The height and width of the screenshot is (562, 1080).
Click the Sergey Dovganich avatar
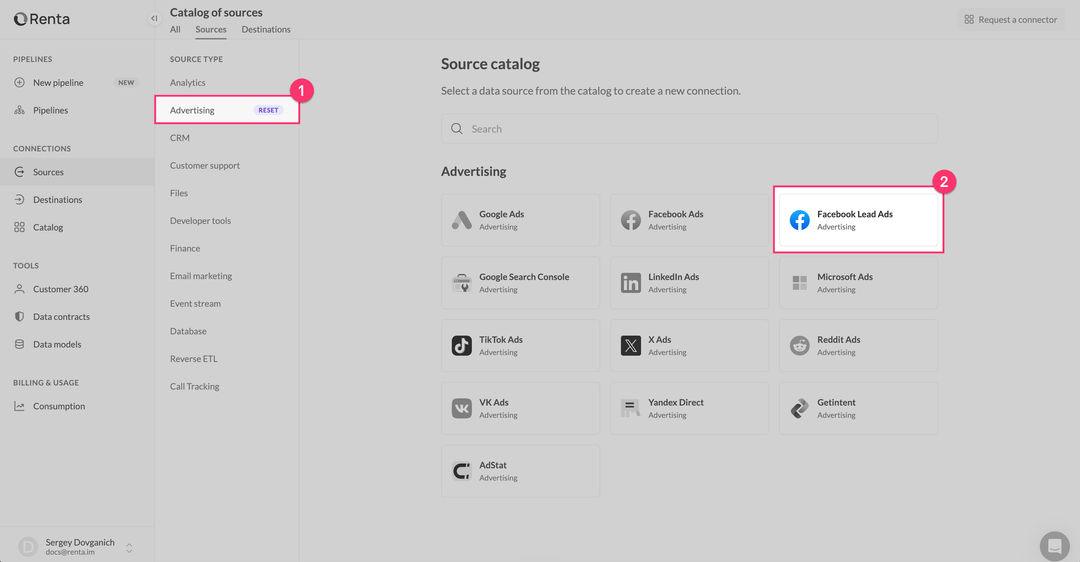click(28, 547)
